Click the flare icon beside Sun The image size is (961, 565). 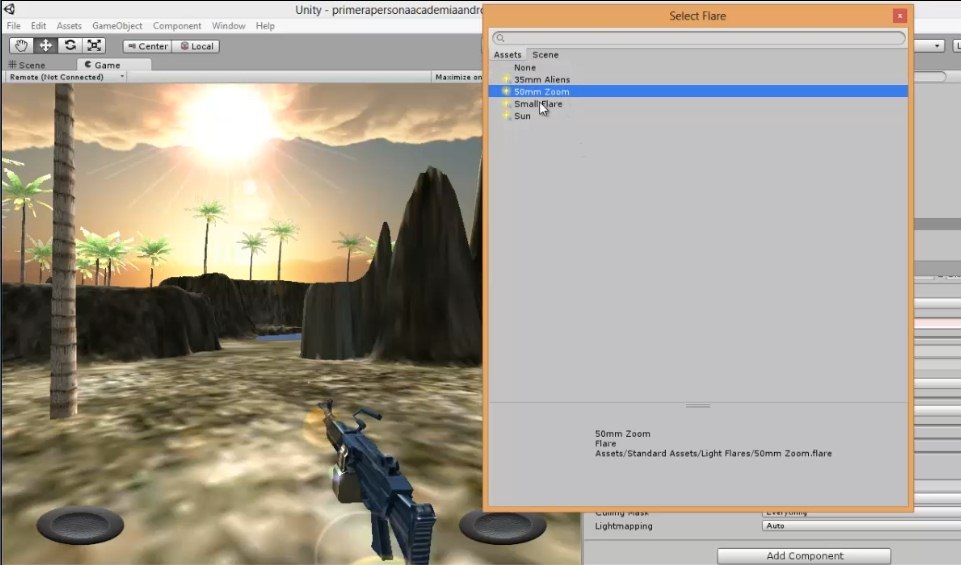[x=506, y=116]
